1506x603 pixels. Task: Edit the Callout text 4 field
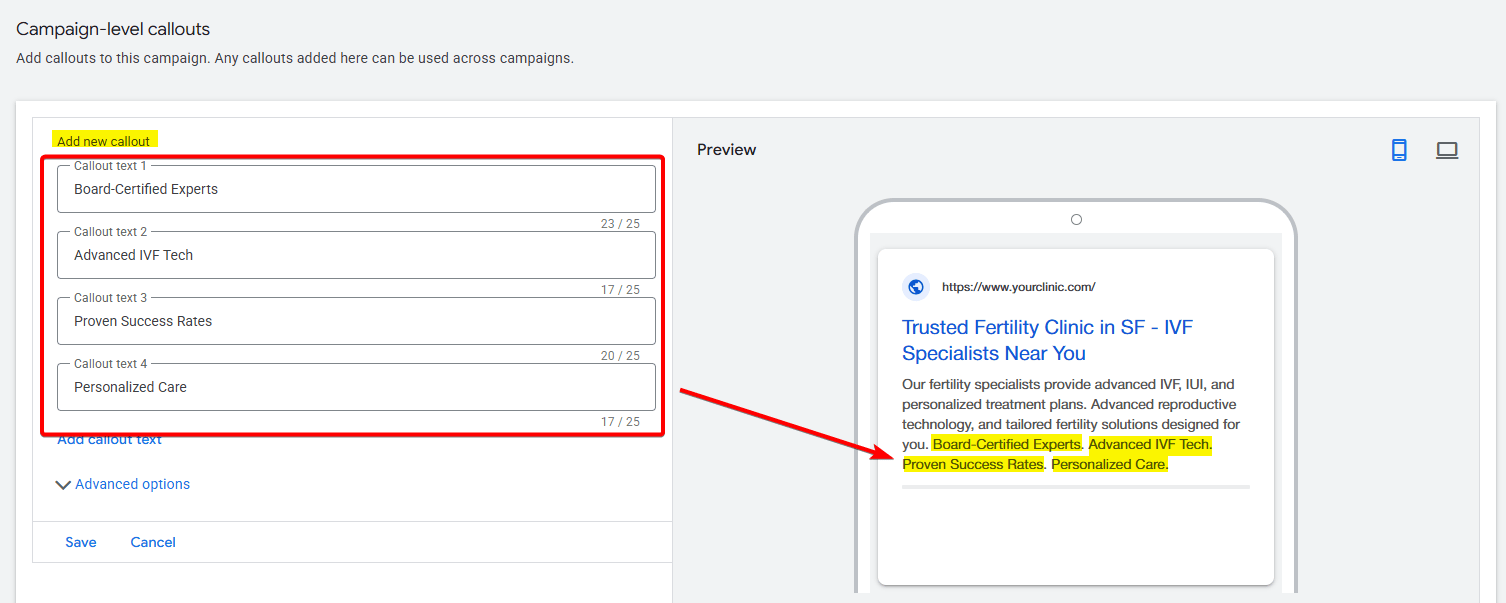[x=356, y=387]
